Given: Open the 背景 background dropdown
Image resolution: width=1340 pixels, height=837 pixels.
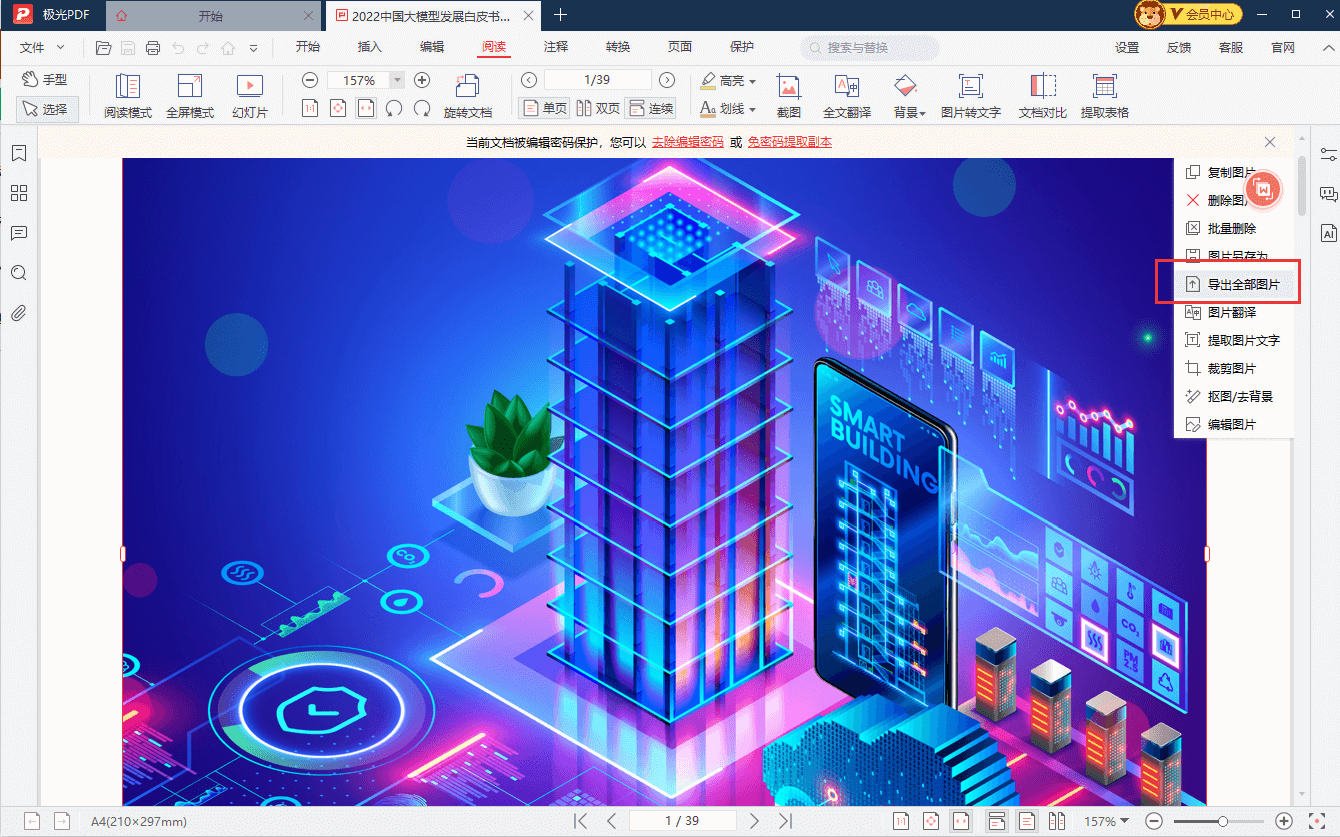Looking at the screenshot, I should [909, 112].
